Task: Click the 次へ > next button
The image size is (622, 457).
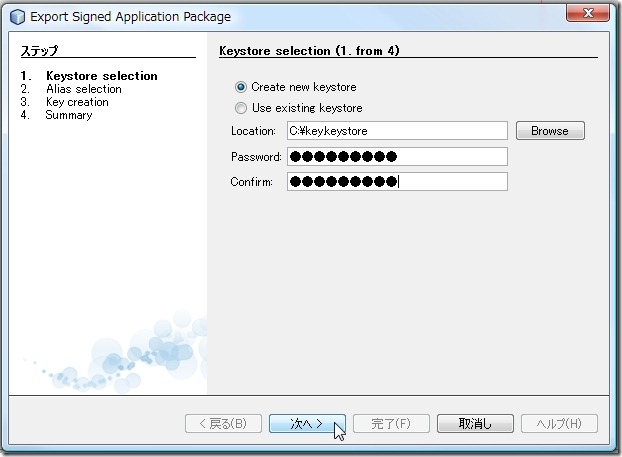Action: click(307, 424)
